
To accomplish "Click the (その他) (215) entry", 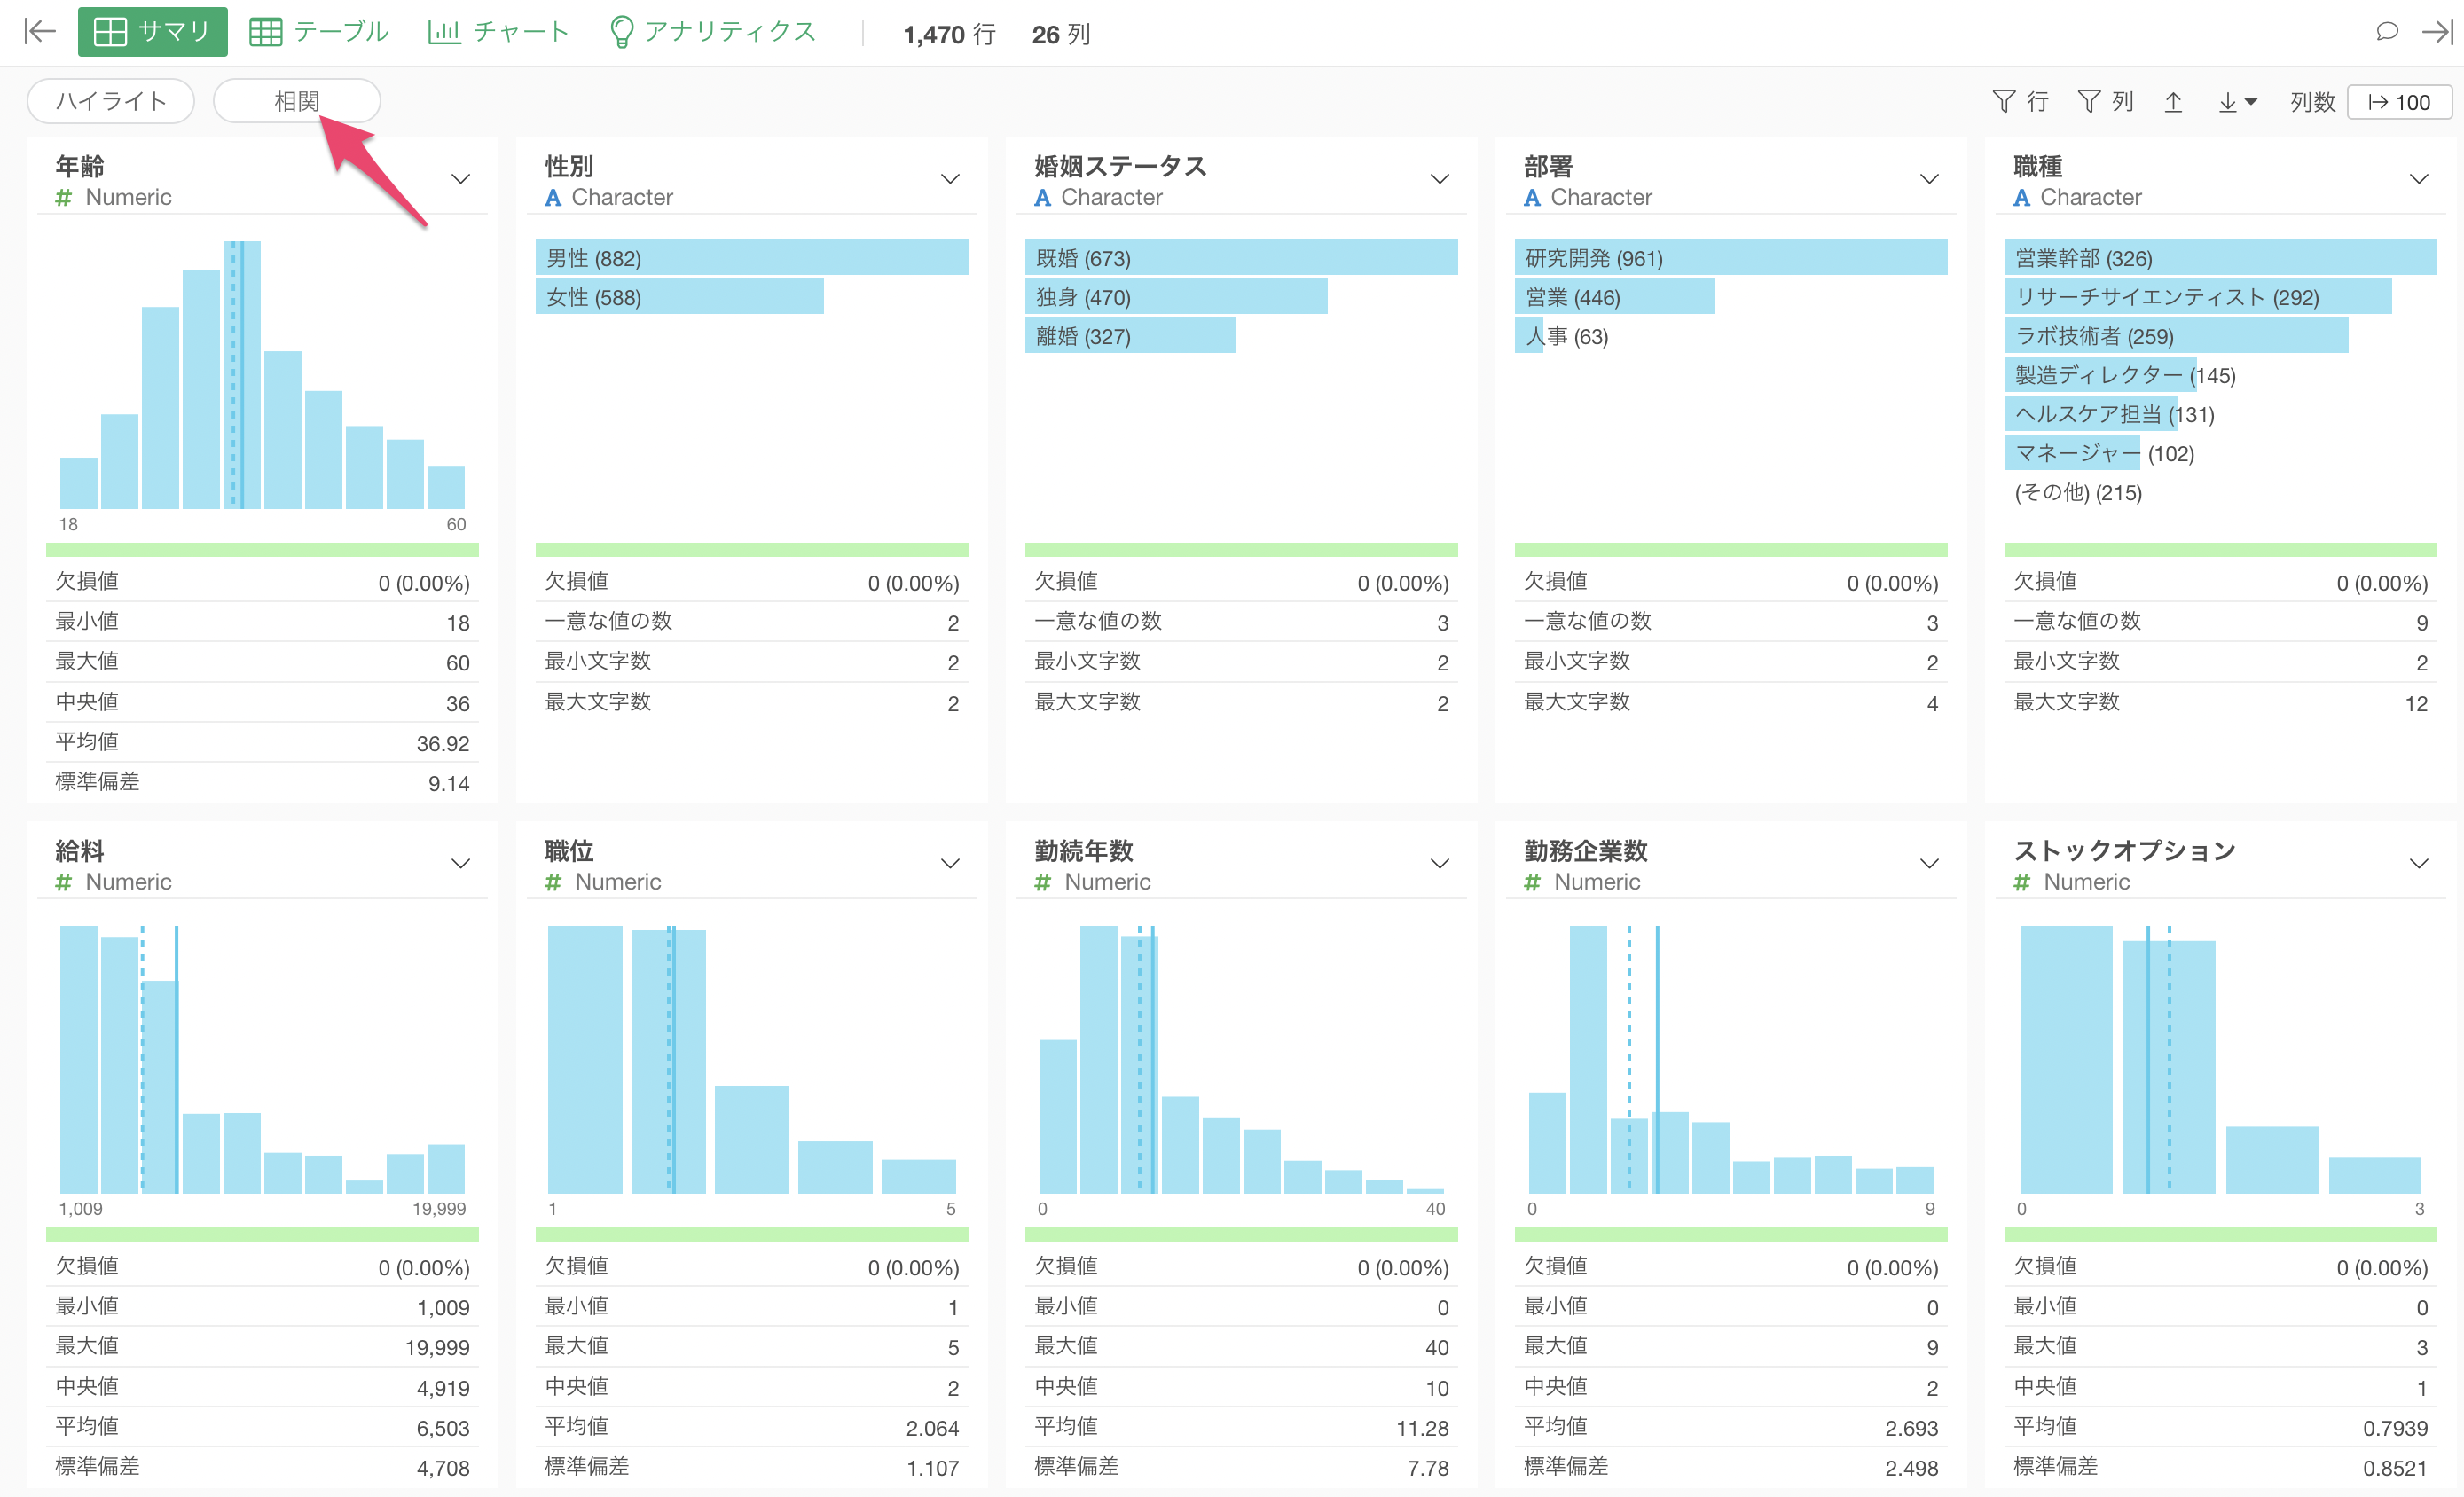I will coord(2078,492).
